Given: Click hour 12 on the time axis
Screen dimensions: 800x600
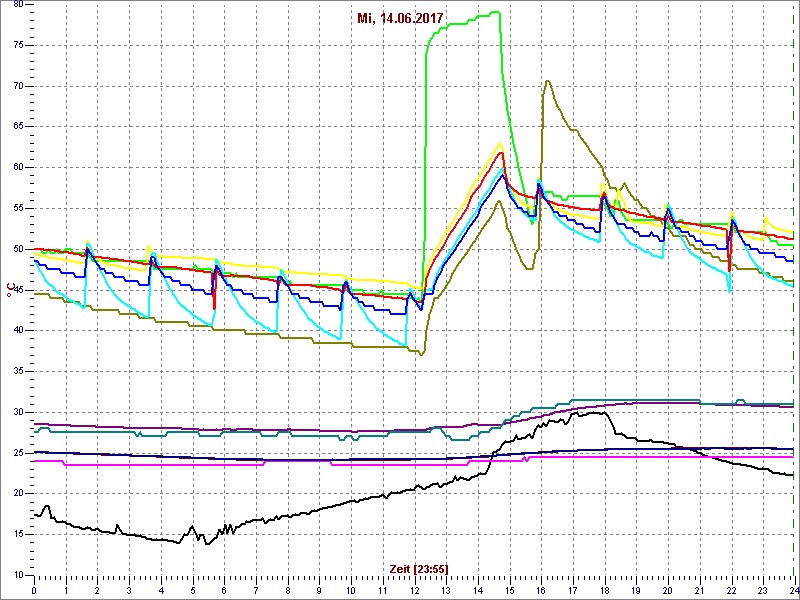Looking at the screenshot, I should click(414, 590).
